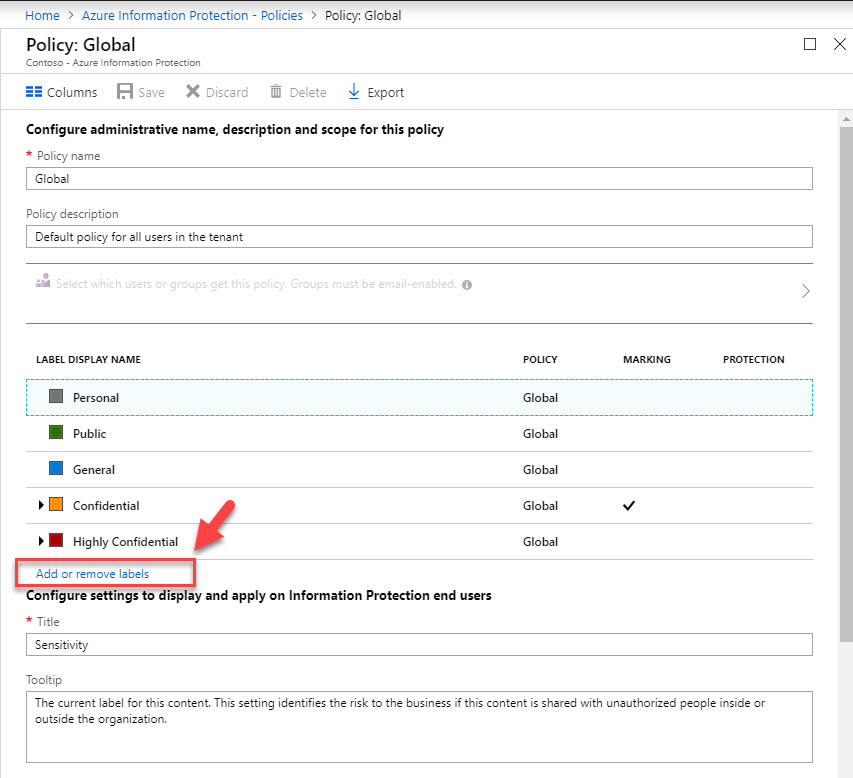This screenshot has height=778, width=853.
Task: Edit the Policy description field
Action: (419, 237)
